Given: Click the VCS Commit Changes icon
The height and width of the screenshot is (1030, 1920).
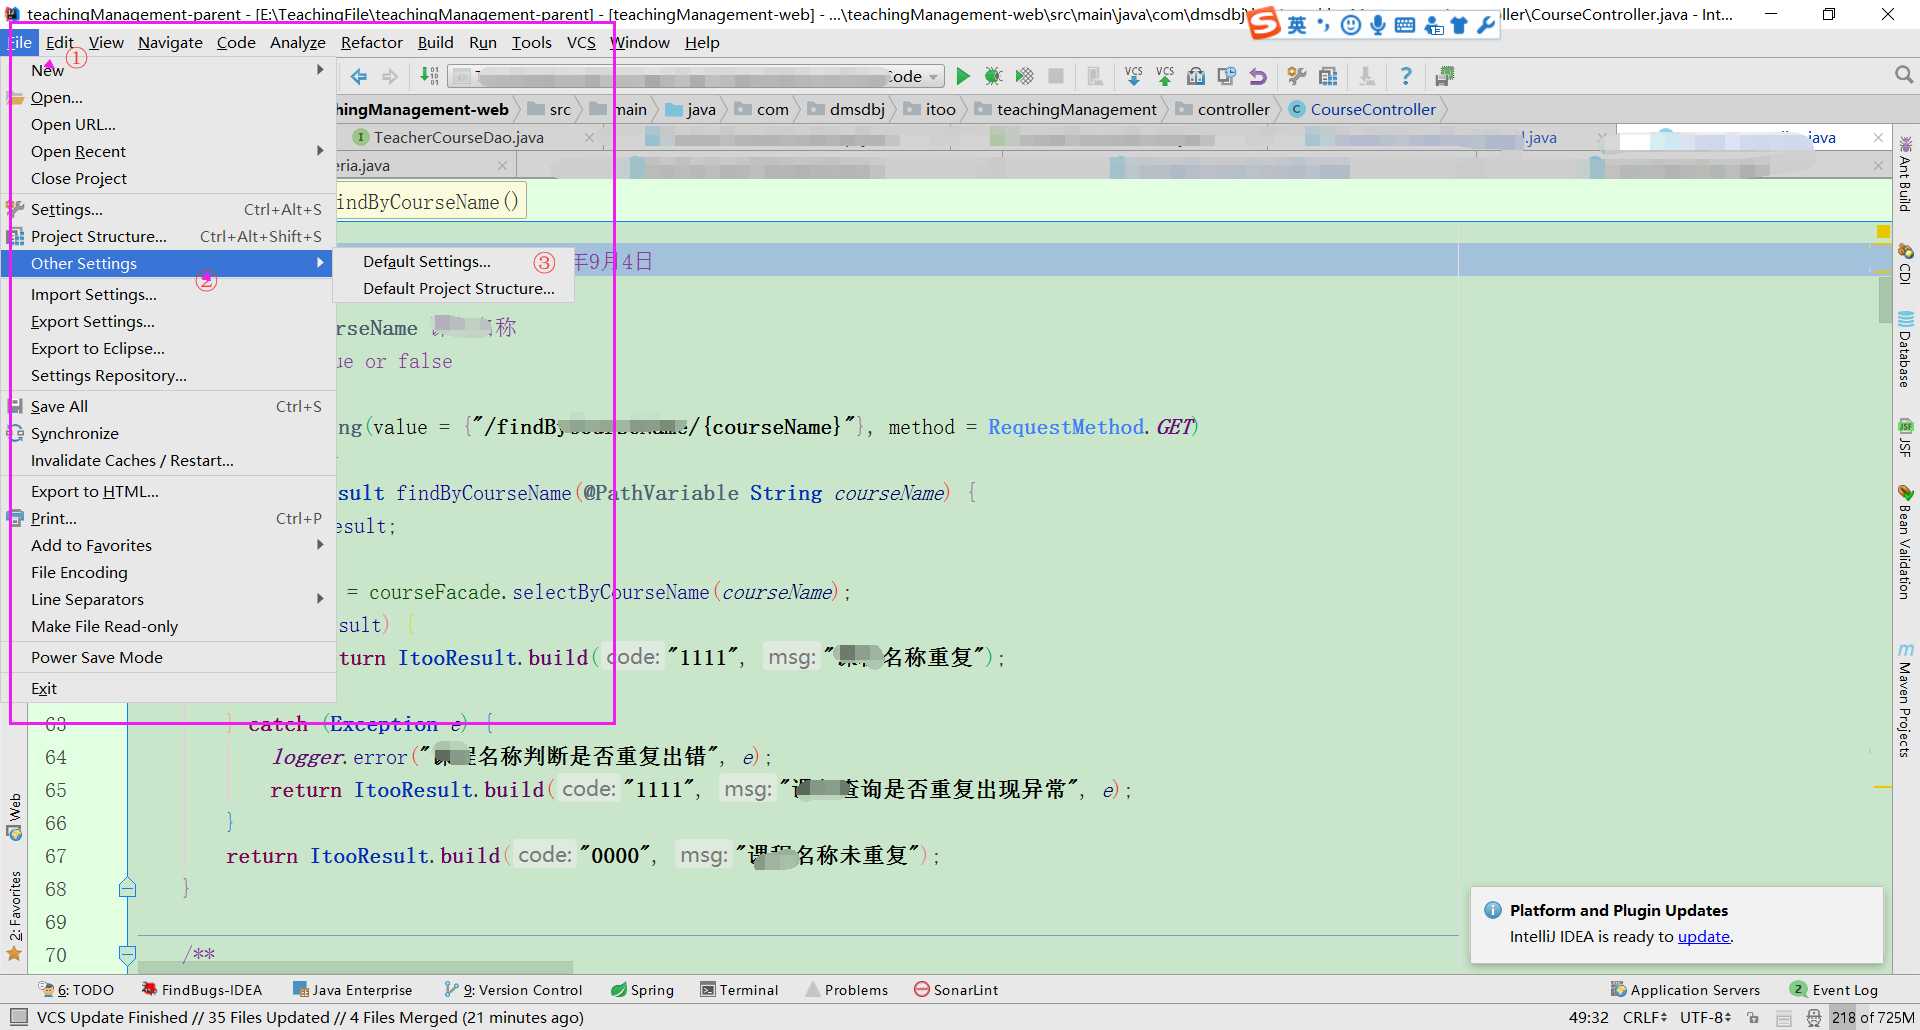Looking at the screenshot, I should pos(1165,76).
